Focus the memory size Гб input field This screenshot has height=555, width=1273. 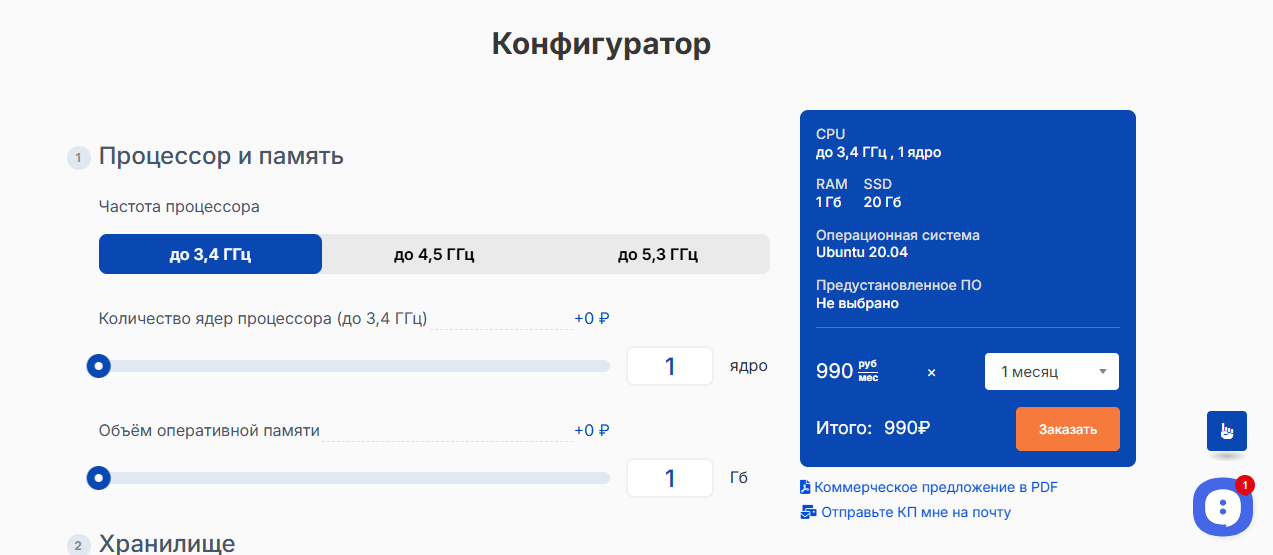669,478
